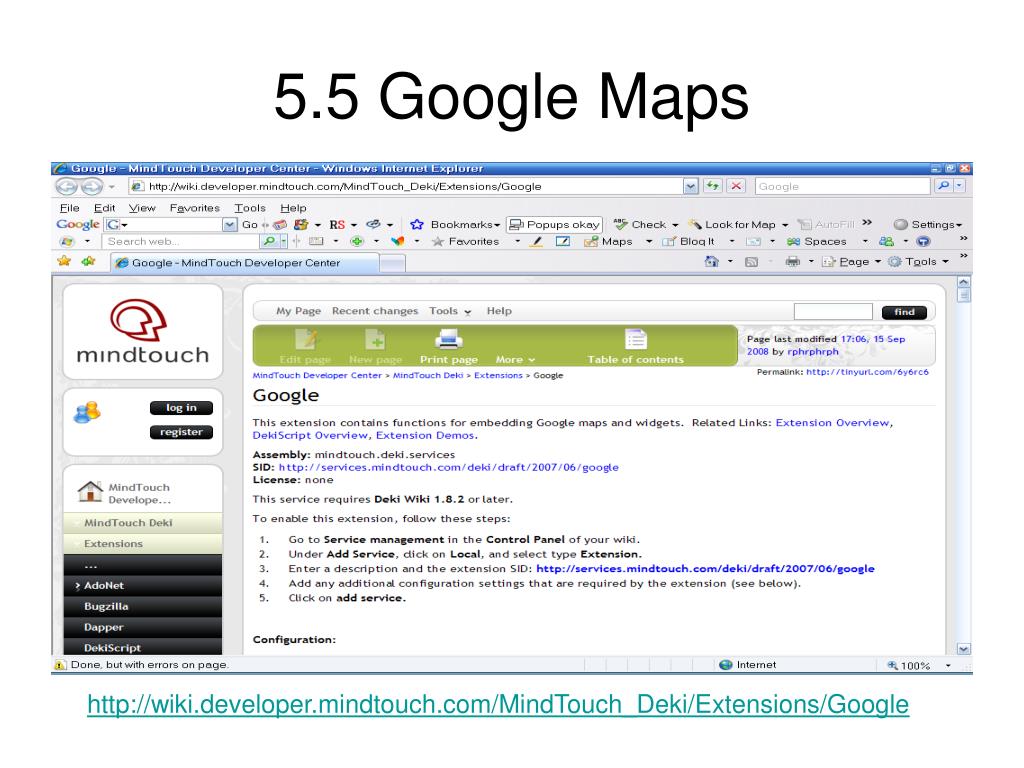Expand the Bookmarks dropdown on Google toolbar

point(497,225)
